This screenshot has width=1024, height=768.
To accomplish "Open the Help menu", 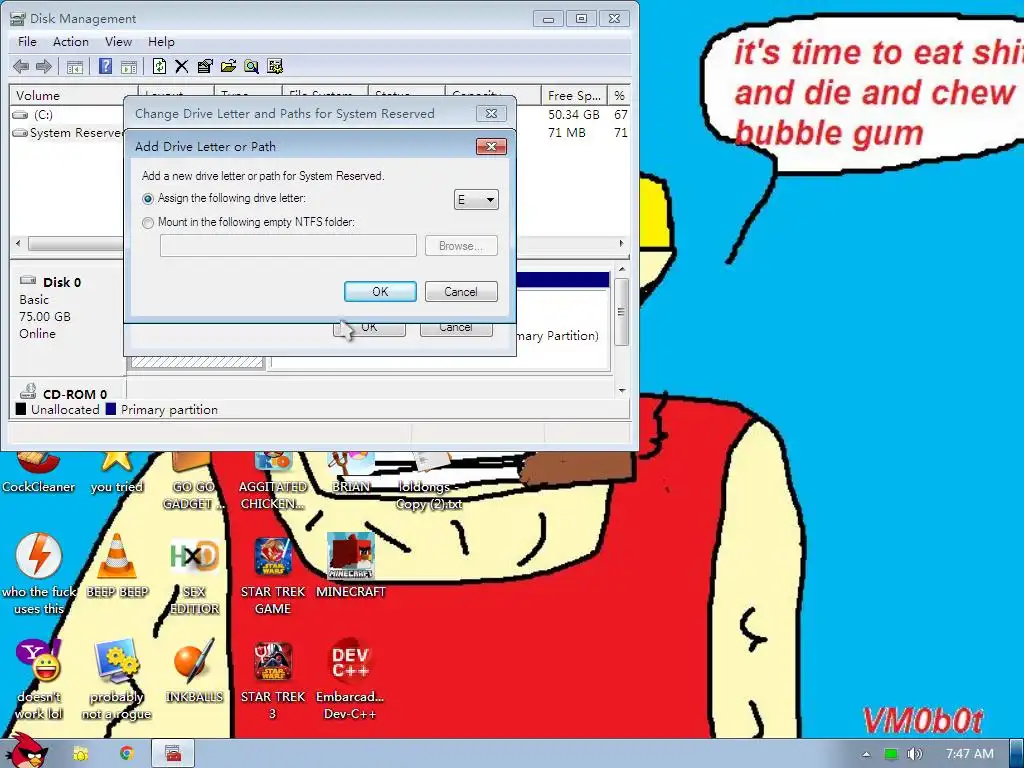I will coord(161,42).
